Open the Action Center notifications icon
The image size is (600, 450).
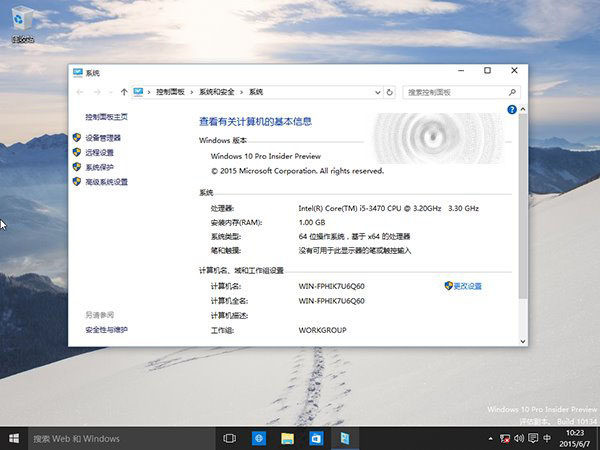point(533,439)
